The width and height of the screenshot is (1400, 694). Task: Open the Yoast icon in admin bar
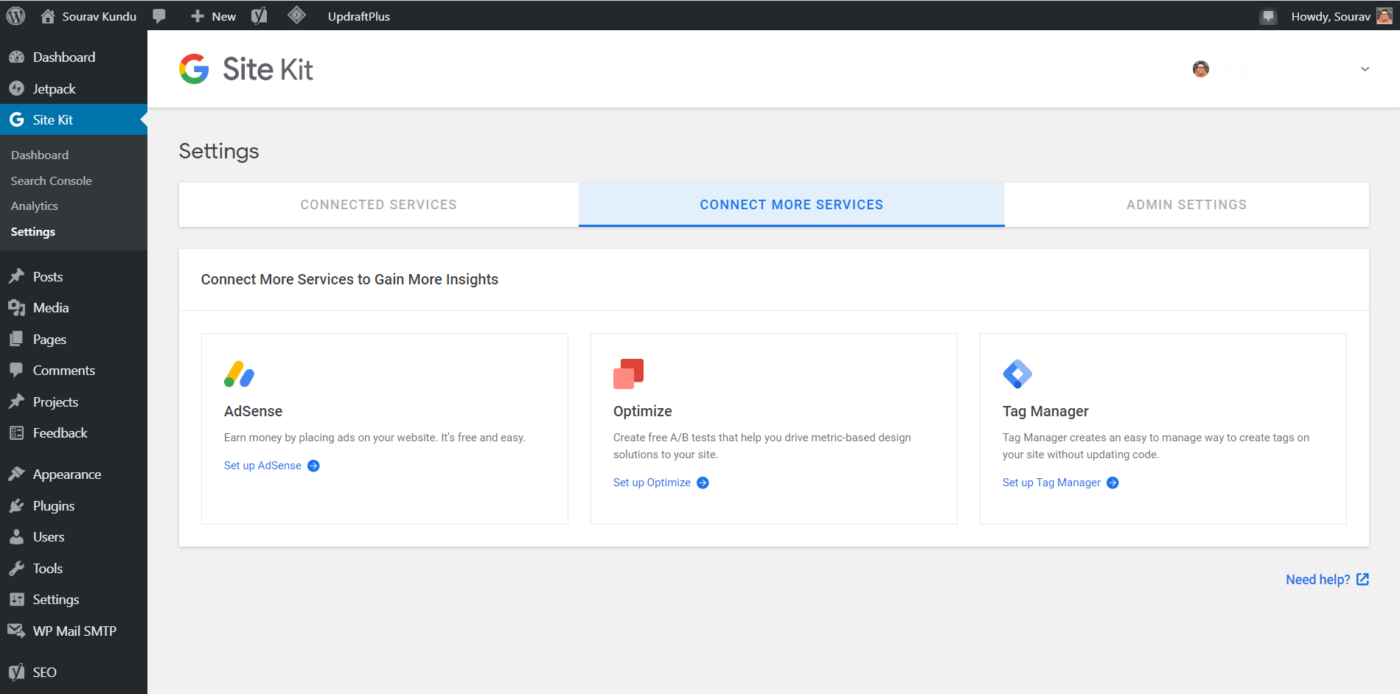click(x=259, y=16)
